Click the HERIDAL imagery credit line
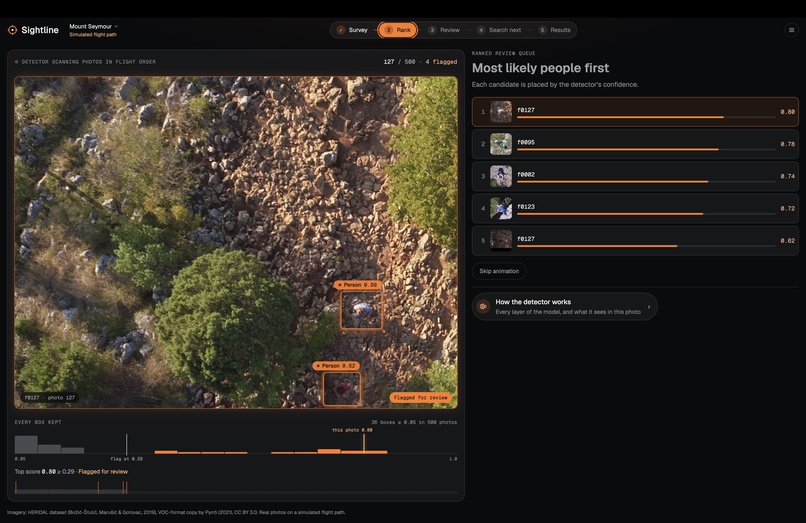Screen dimensions: 806x523 (x=176, y=512)
